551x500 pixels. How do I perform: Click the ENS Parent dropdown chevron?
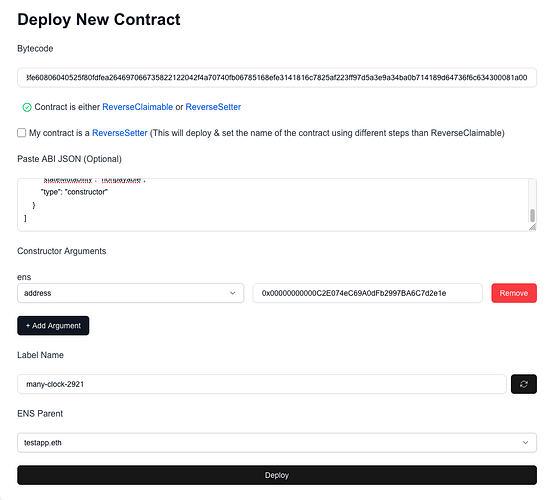[x=525, y=442]
